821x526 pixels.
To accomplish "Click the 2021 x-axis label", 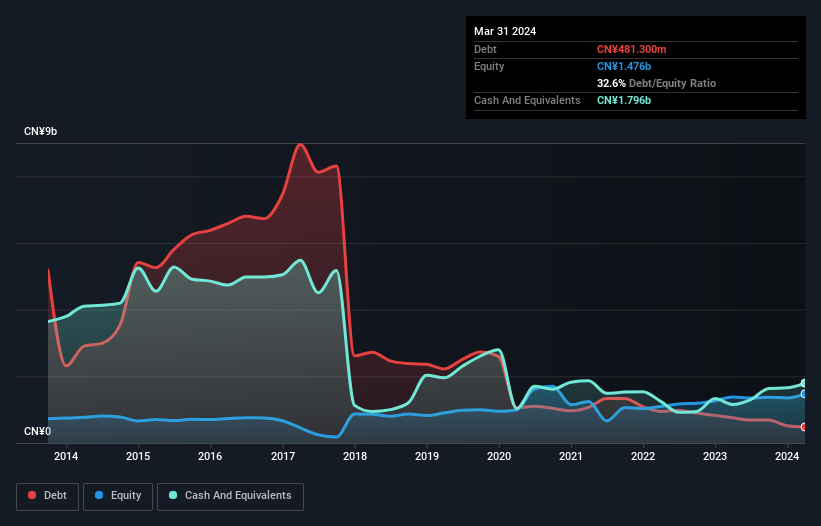I will click(x=571, y=456).
